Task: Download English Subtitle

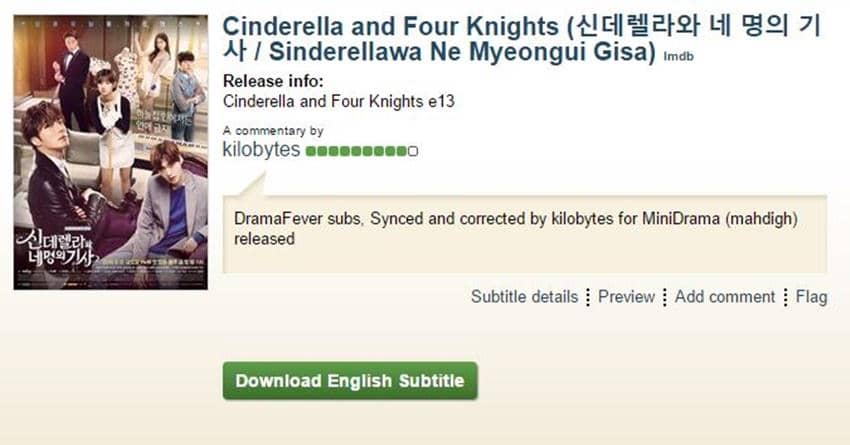Action: click(x=350, y=381)
